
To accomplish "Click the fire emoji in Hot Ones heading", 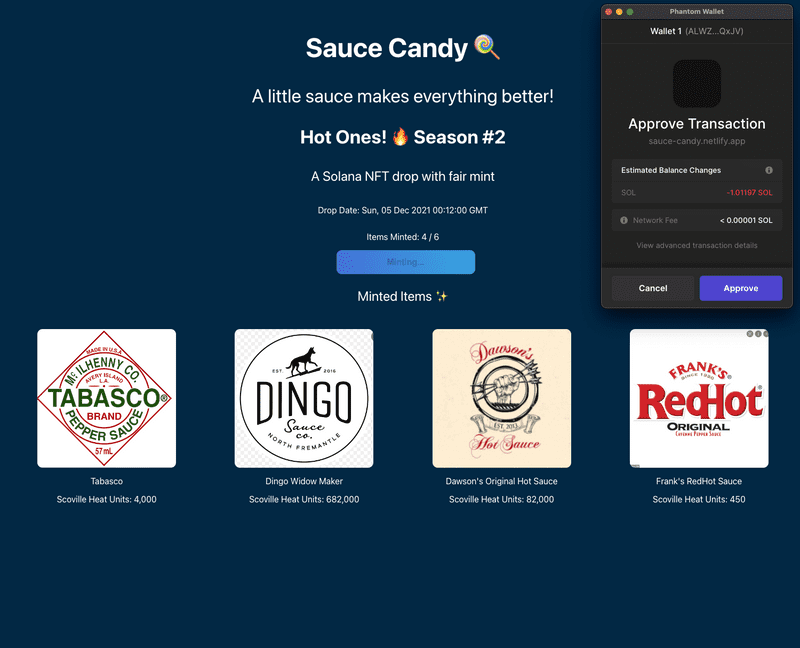I will coord(401,137).
